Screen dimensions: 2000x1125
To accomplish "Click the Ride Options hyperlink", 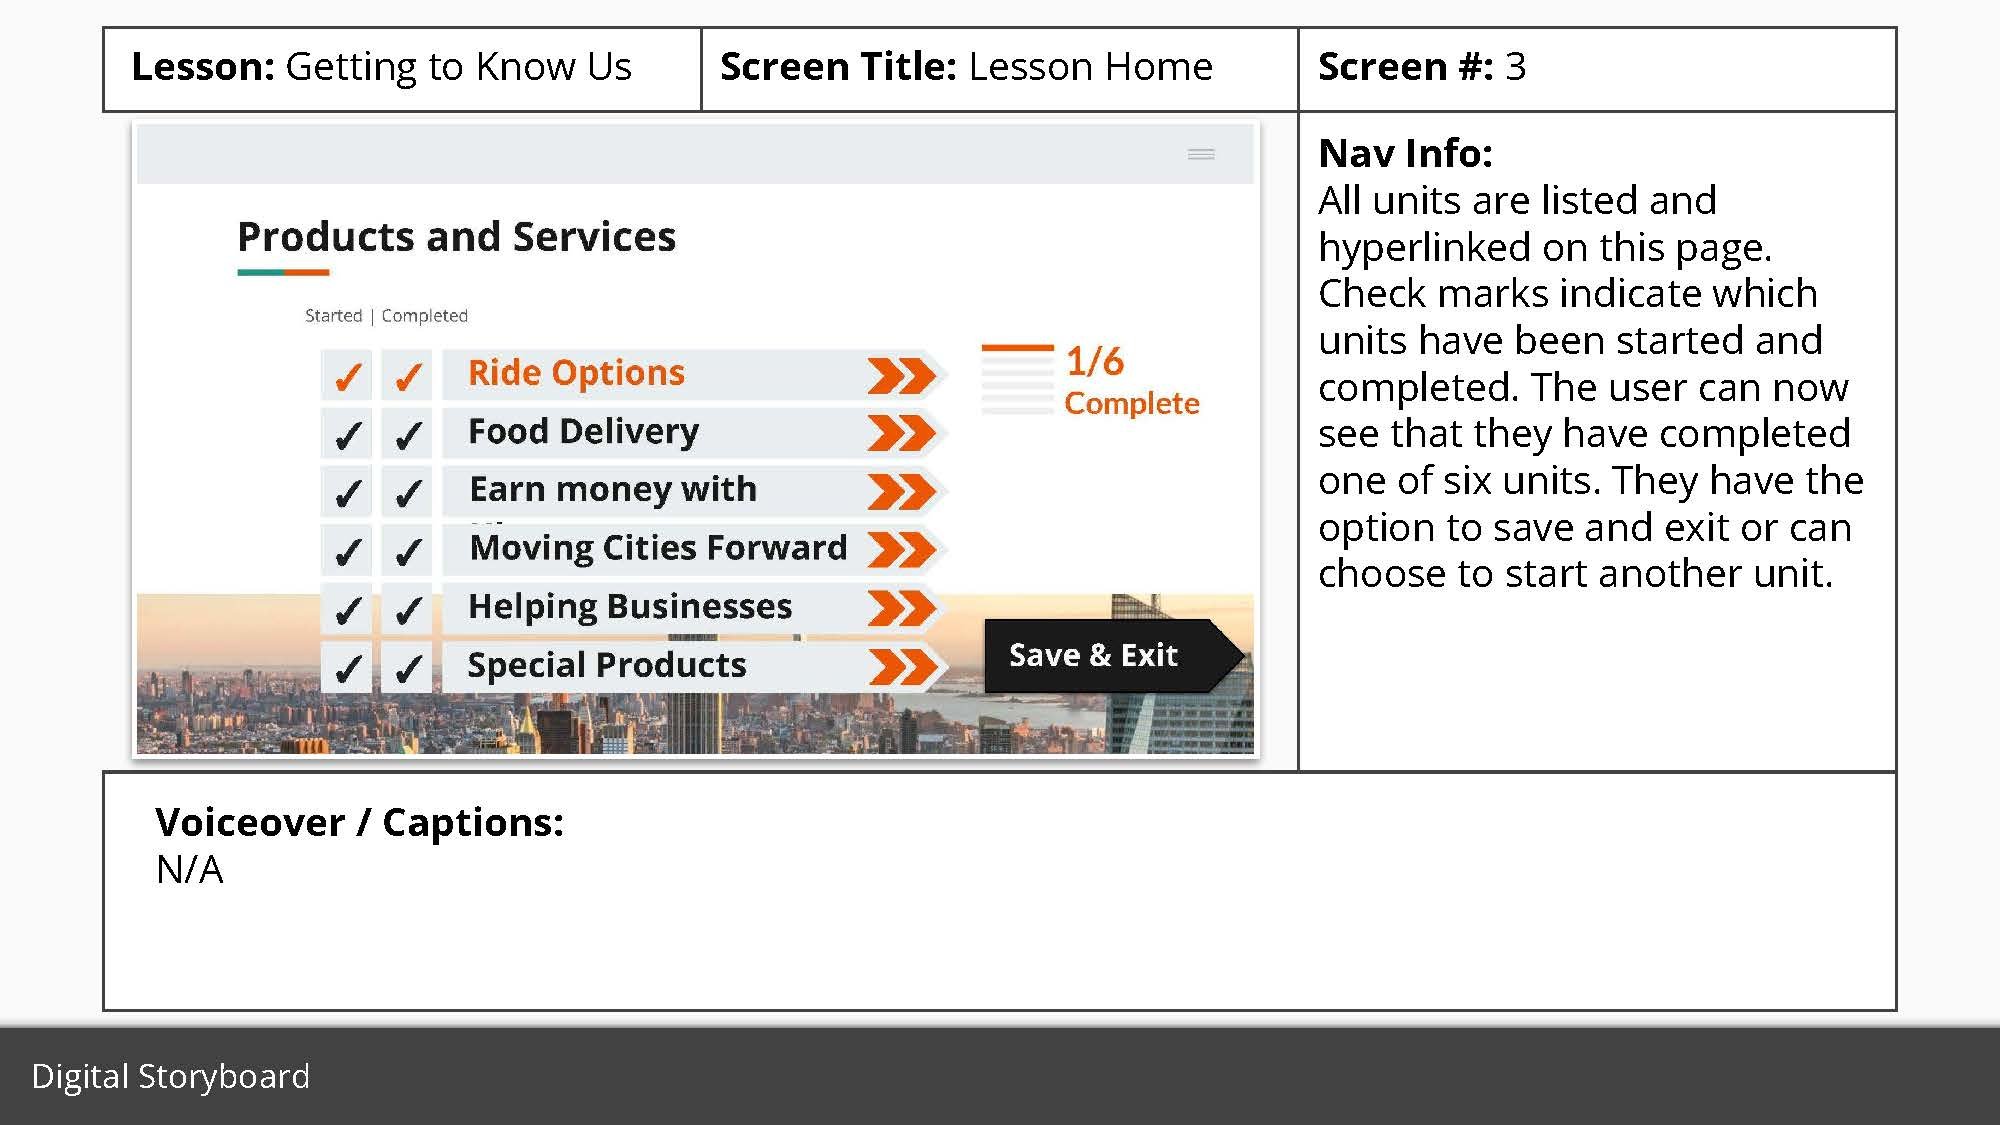I will click(x=577, y=372).
